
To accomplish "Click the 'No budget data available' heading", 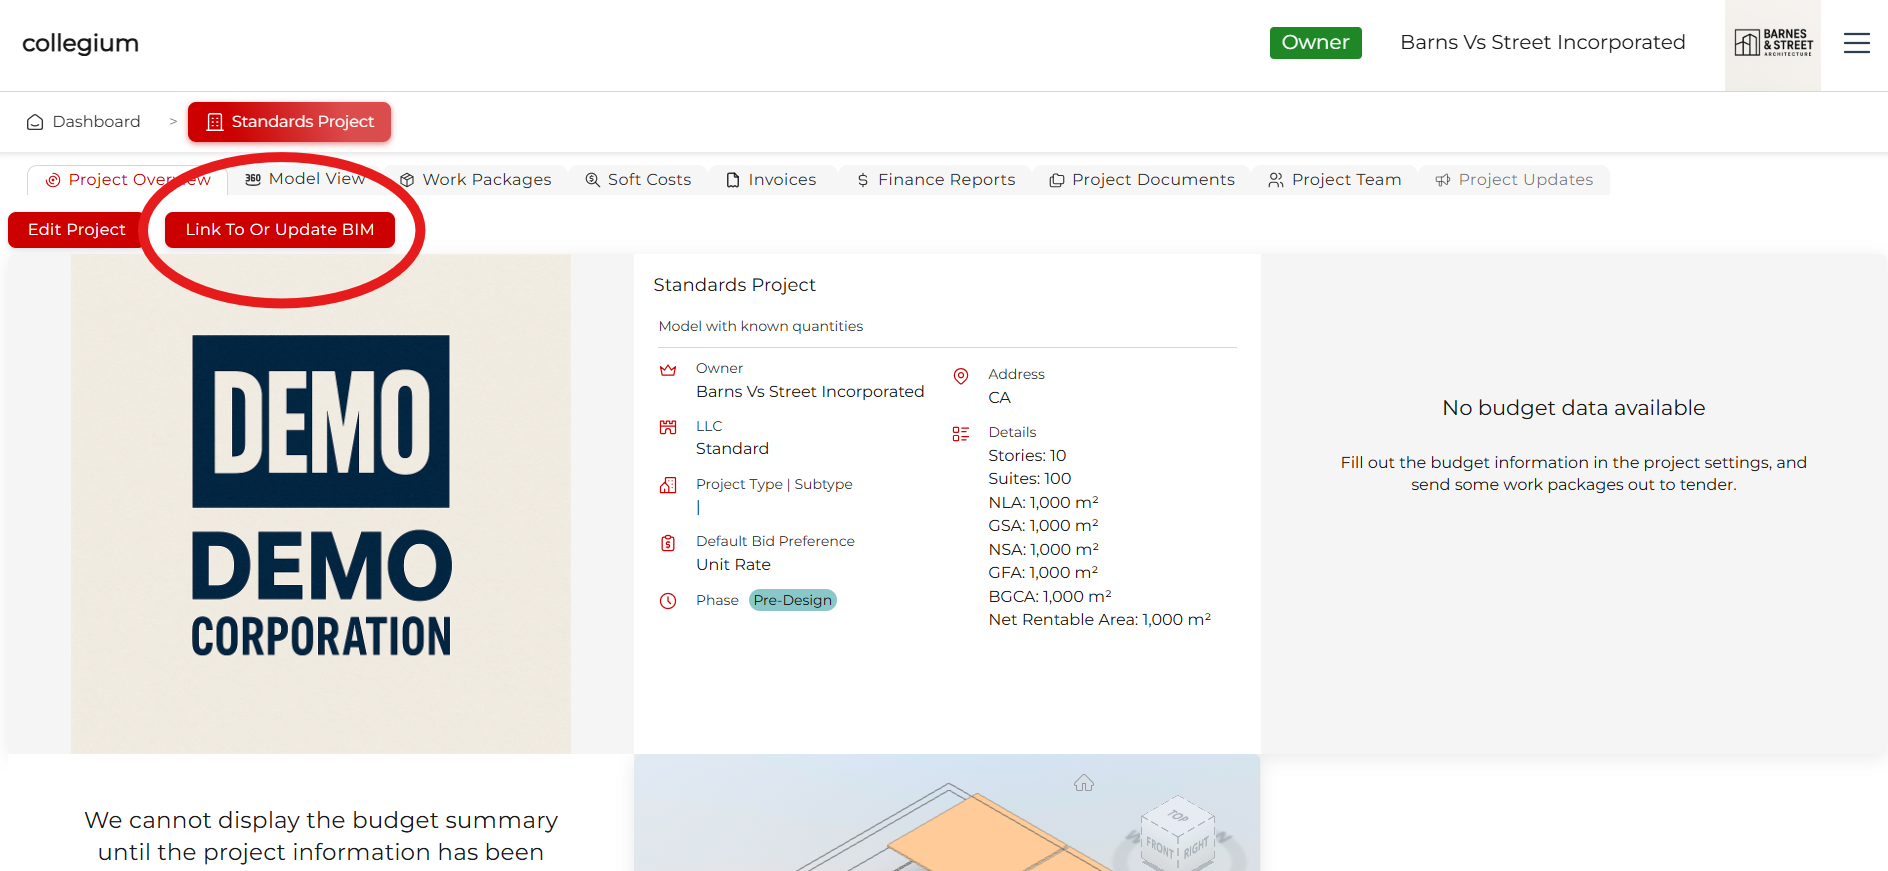I will click(x=1574, y=408).
